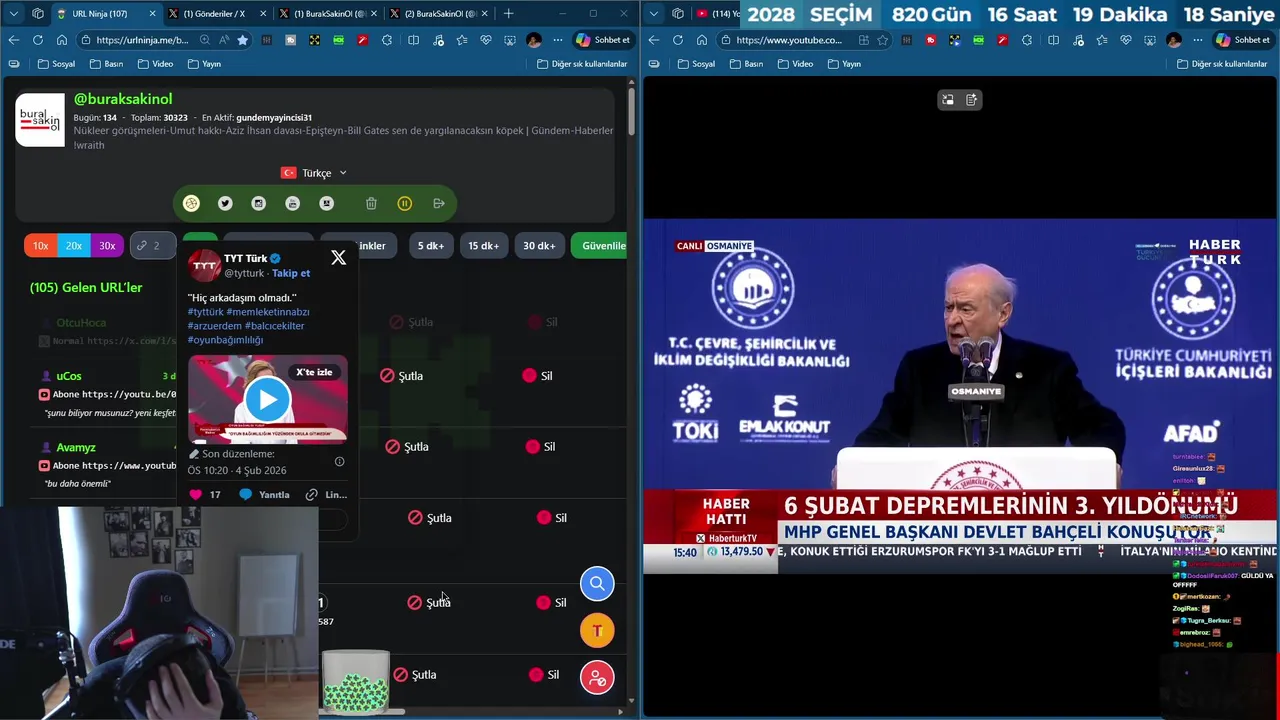
Task: Open left browser settings ellipsis menu
Action: [557, 40]
